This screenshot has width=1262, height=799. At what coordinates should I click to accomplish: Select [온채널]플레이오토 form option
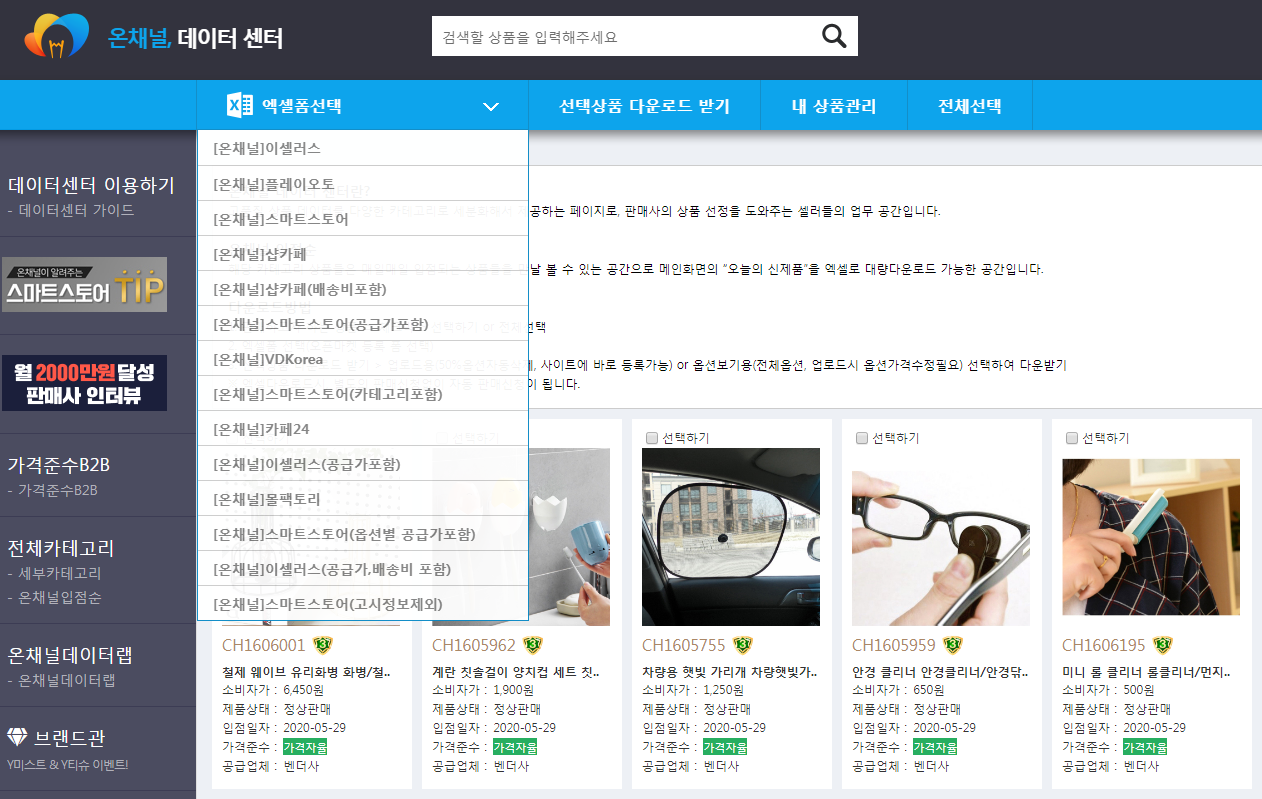pos(363,184)
